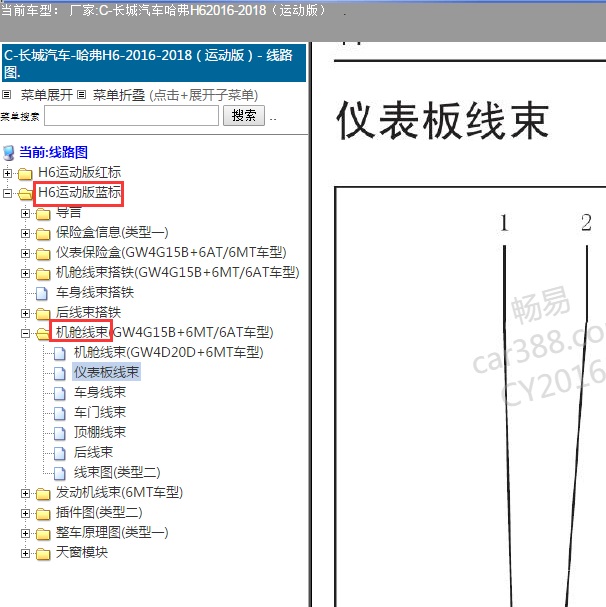The width and height of the screenshot is (606, 607).
Task: Click open folder icon of H6运动版蓝标
Action: pos(25,194)
